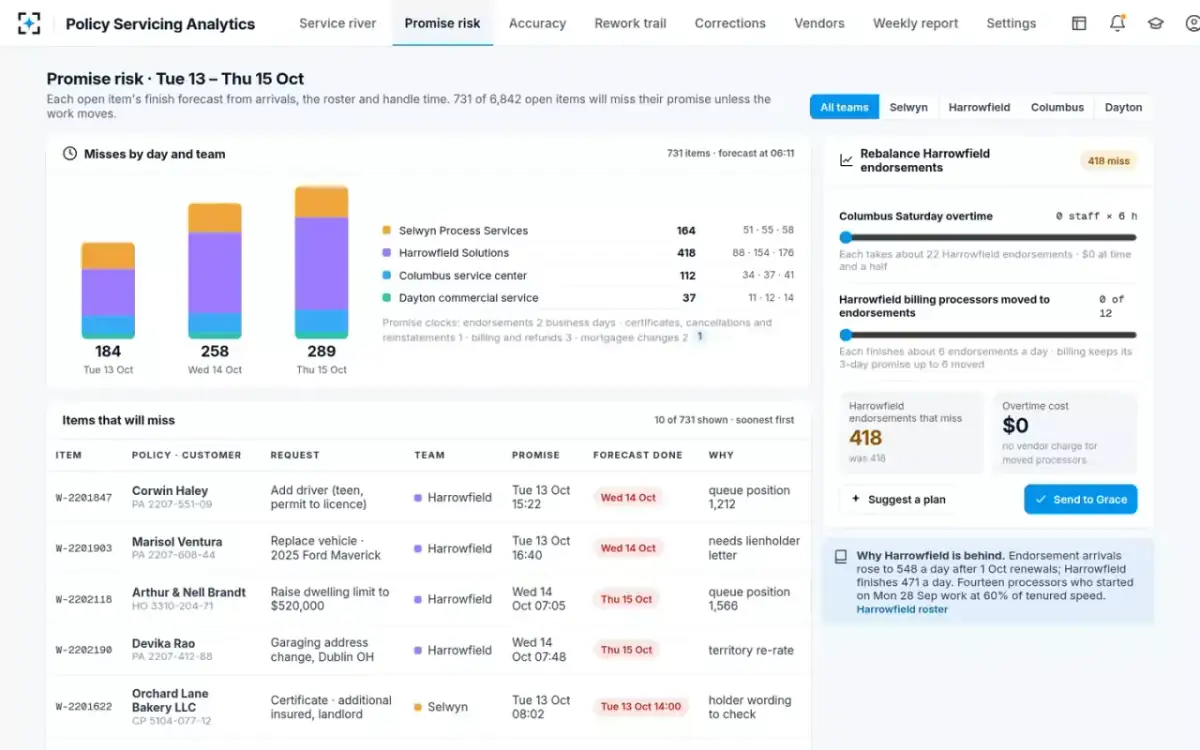The width and height of the screenshot is (1200, 750).
Task: Click the book icon beside Why Harrowfield is behind
Action: [x=841, y=557]
